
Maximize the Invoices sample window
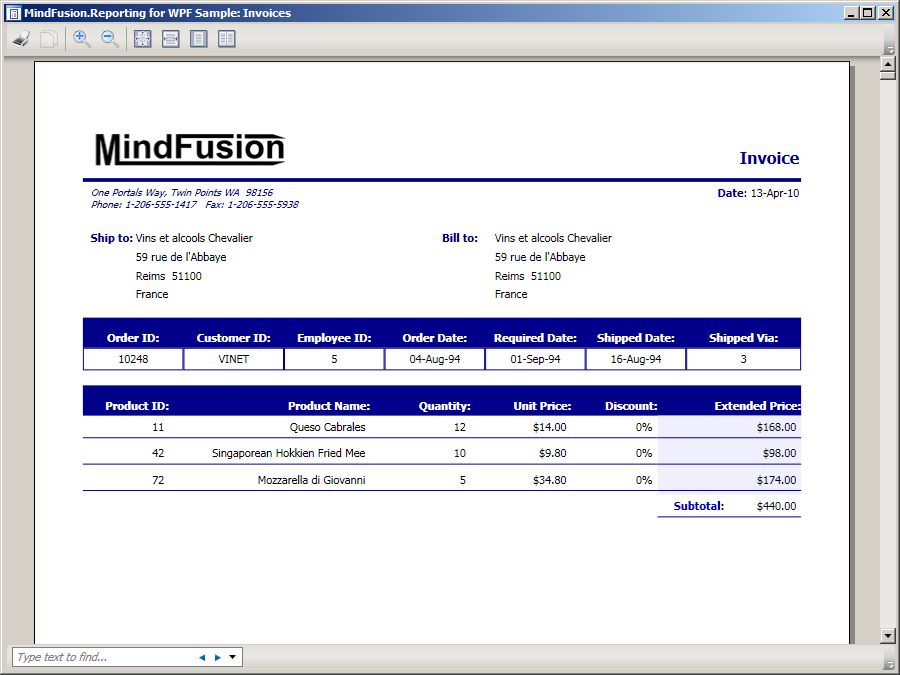(867, 13)
